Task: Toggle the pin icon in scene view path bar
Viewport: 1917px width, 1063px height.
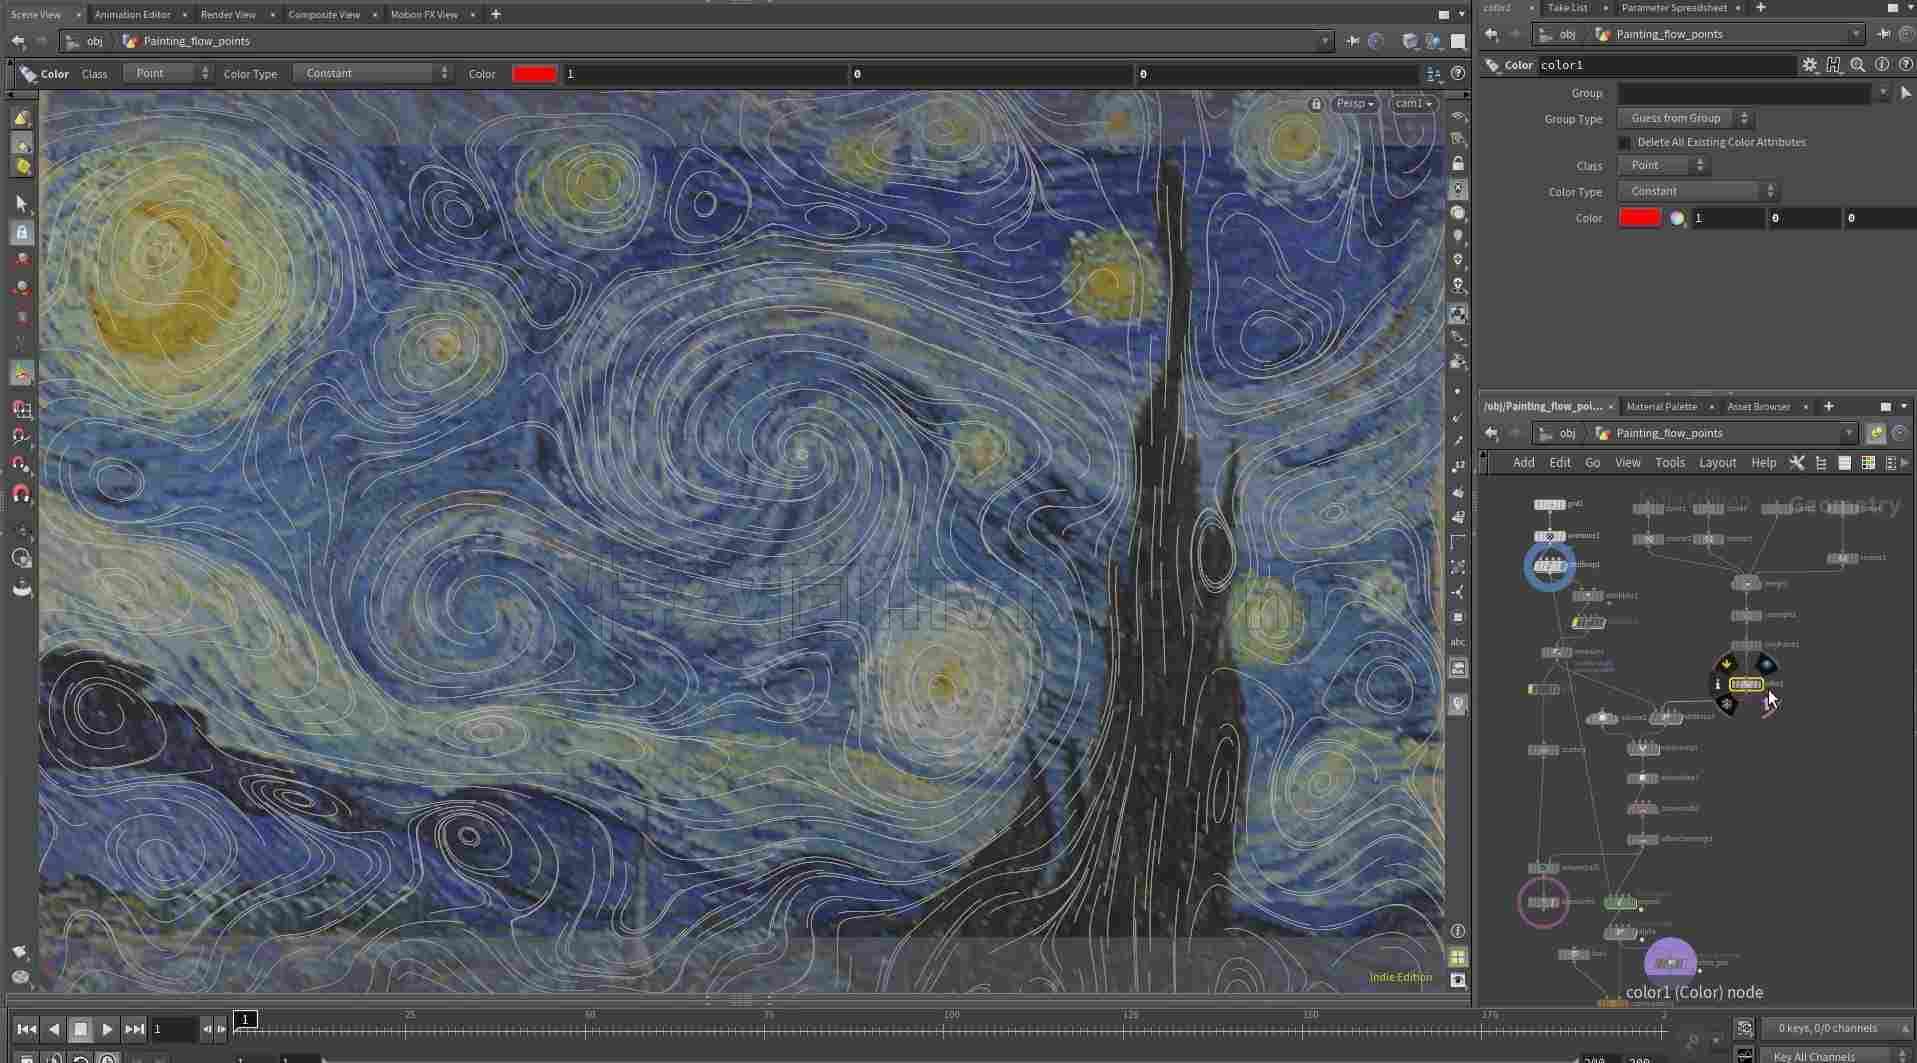Action: [x=1353, y=41]
